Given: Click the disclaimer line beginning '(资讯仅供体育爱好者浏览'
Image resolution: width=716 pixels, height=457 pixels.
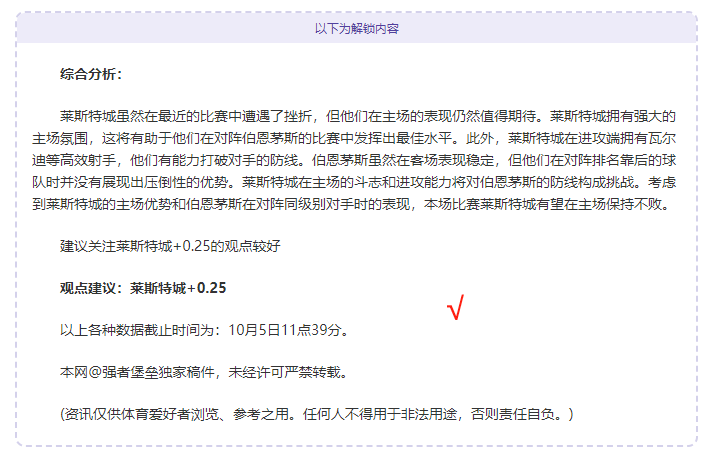Looking at the screenshot, I should tap(316, 414).
